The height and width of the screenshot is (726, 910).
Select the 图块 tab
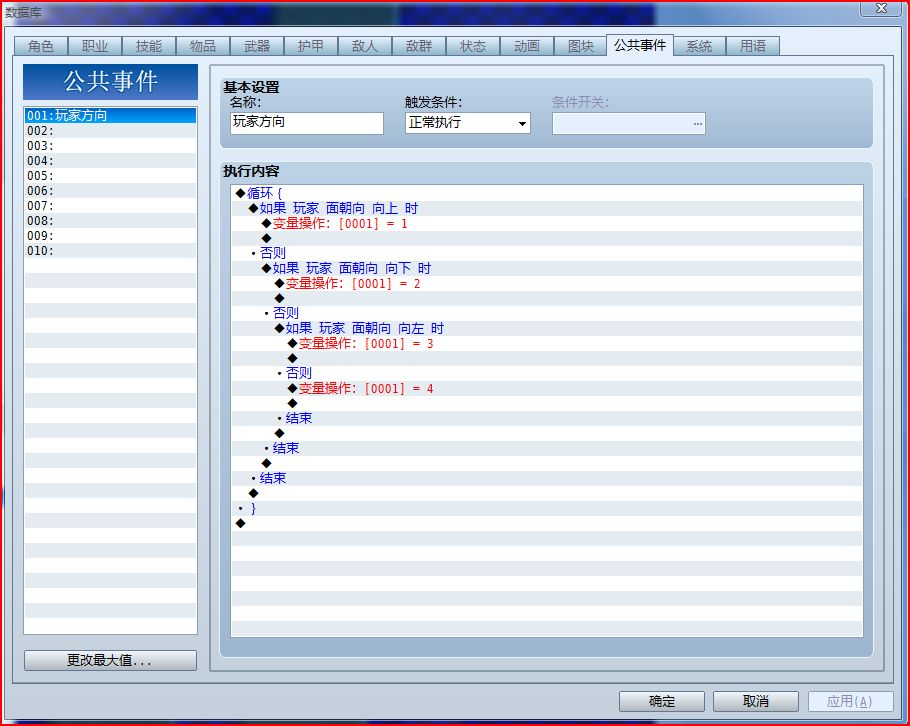[580, 46]
